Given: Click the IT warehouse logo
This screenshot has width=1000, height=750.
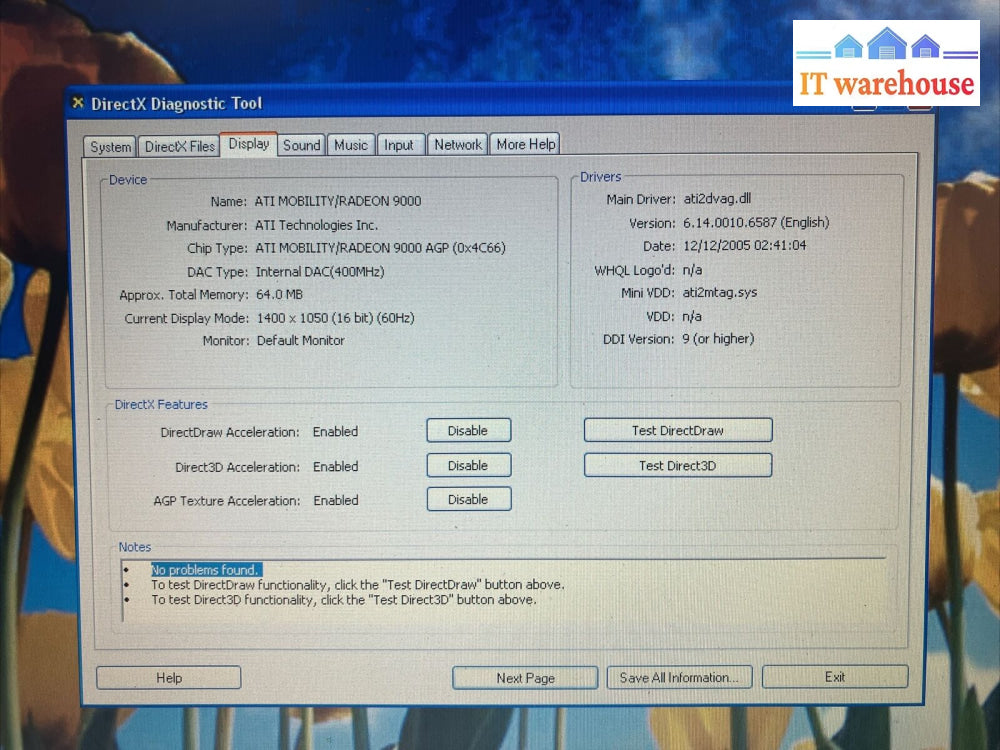Looking at the screenshot, I should point(885,64).
